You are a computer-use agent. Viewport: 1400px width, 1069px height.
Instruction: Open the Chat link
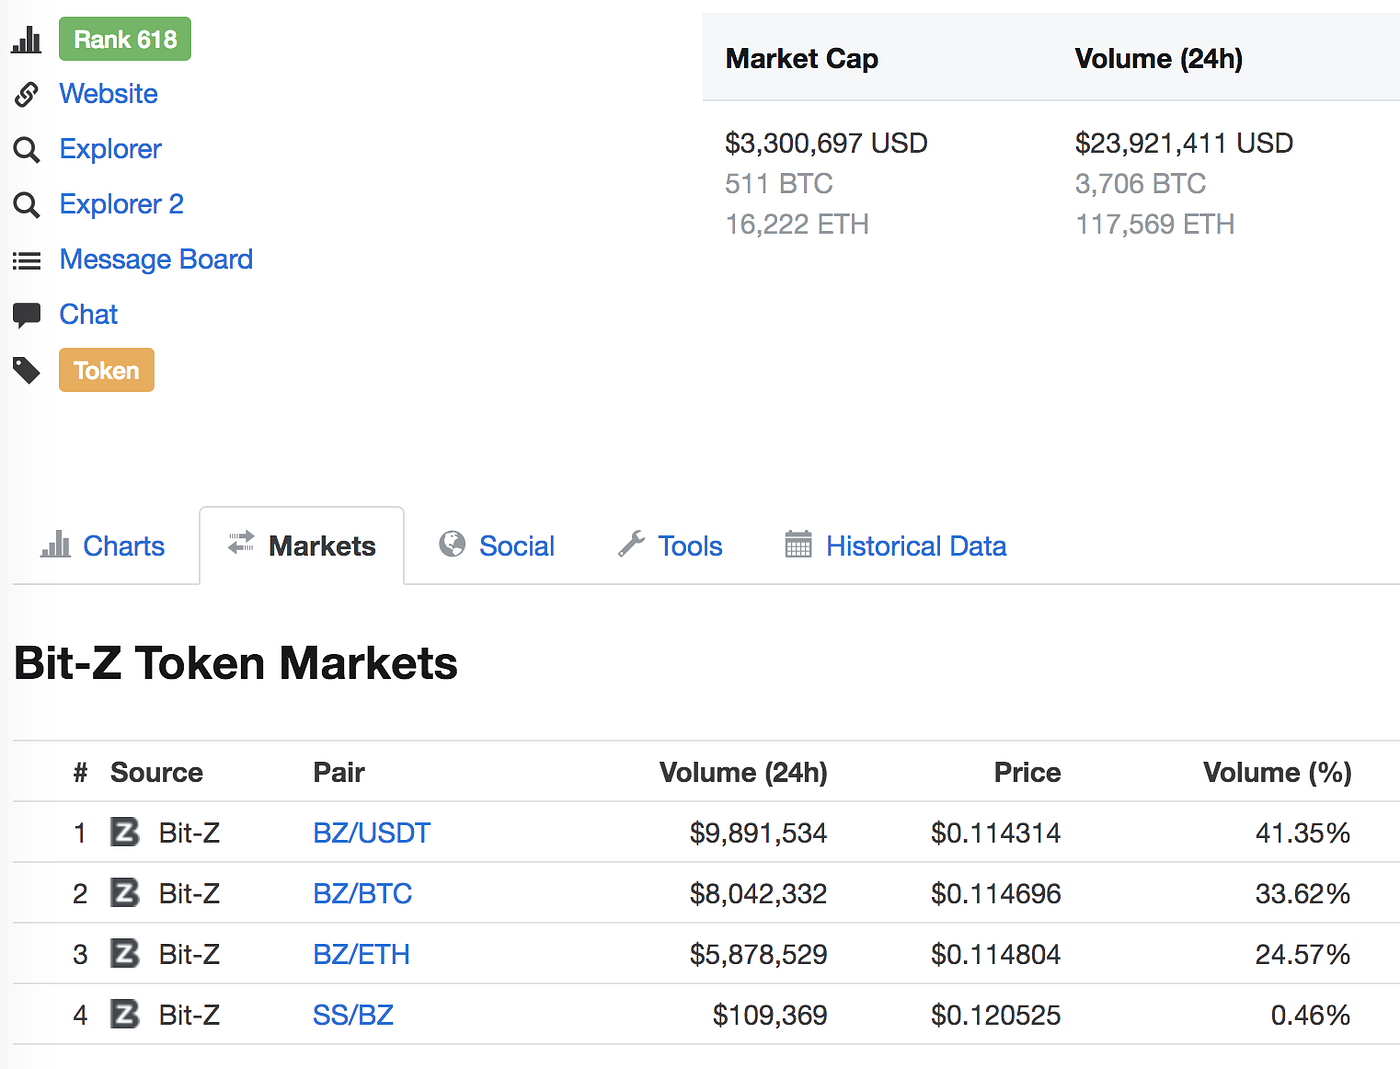[x=89, y=314]
